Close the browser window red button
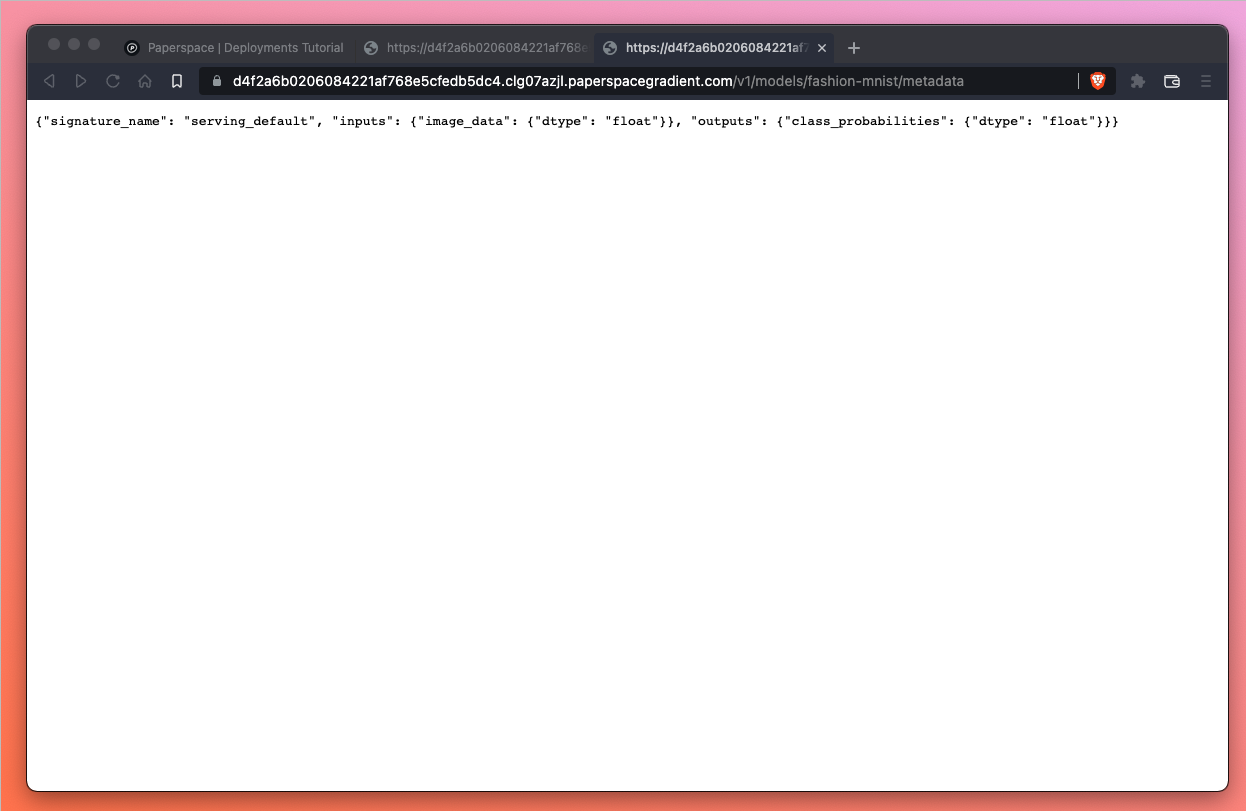The image size is (1246, 811). pyautogui.click(x=54, y=44)
